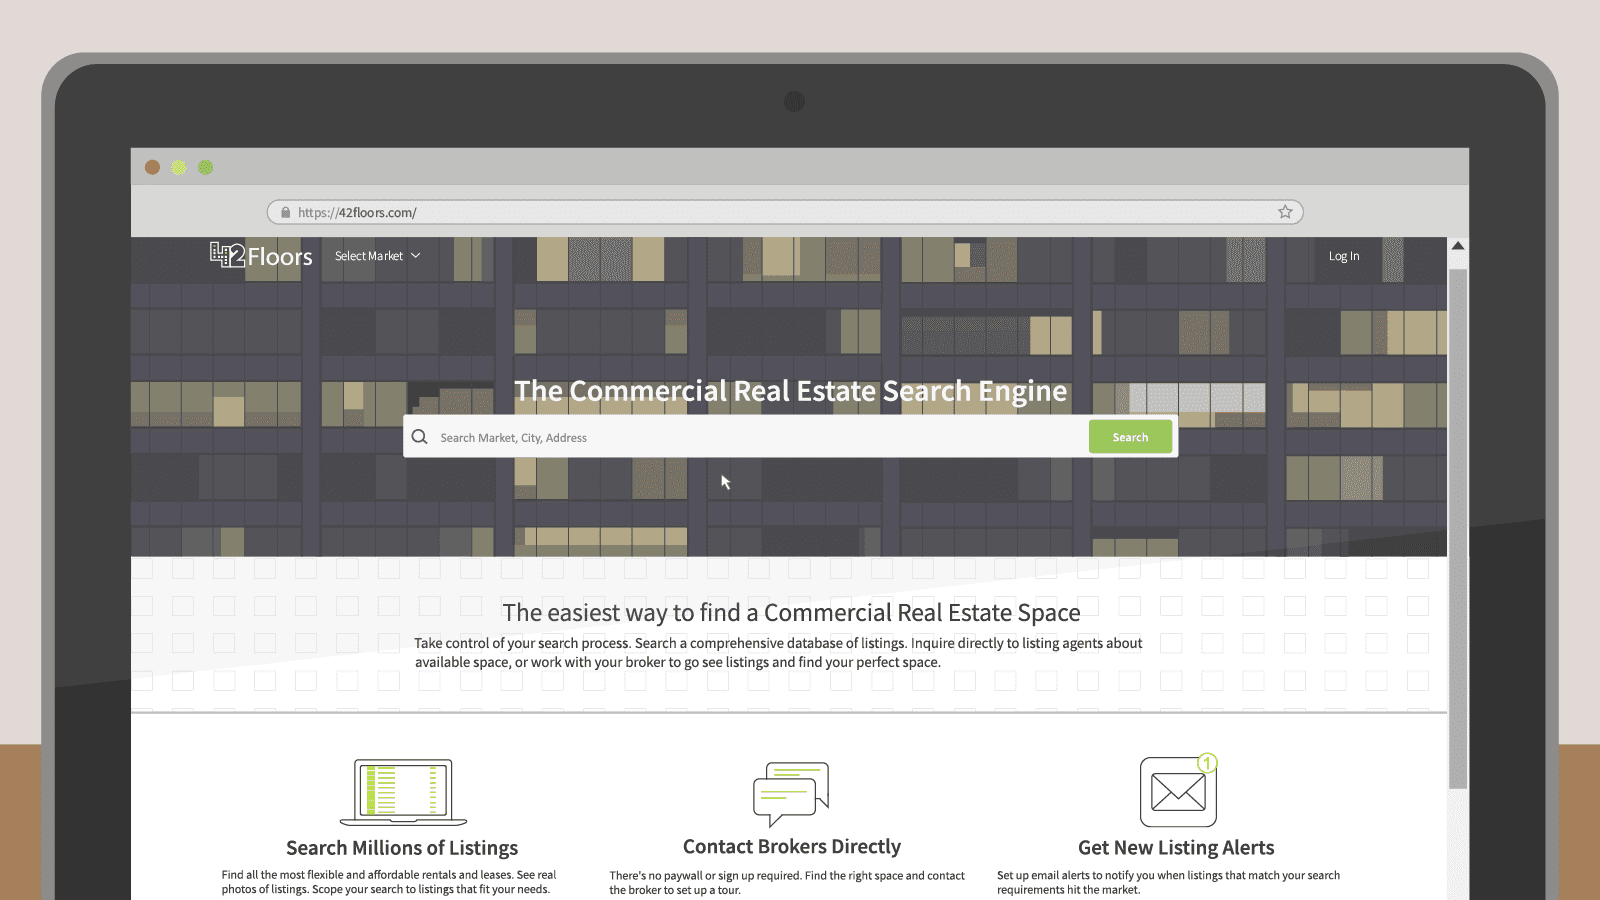Click the browser URL address bar

click(785, 212)
